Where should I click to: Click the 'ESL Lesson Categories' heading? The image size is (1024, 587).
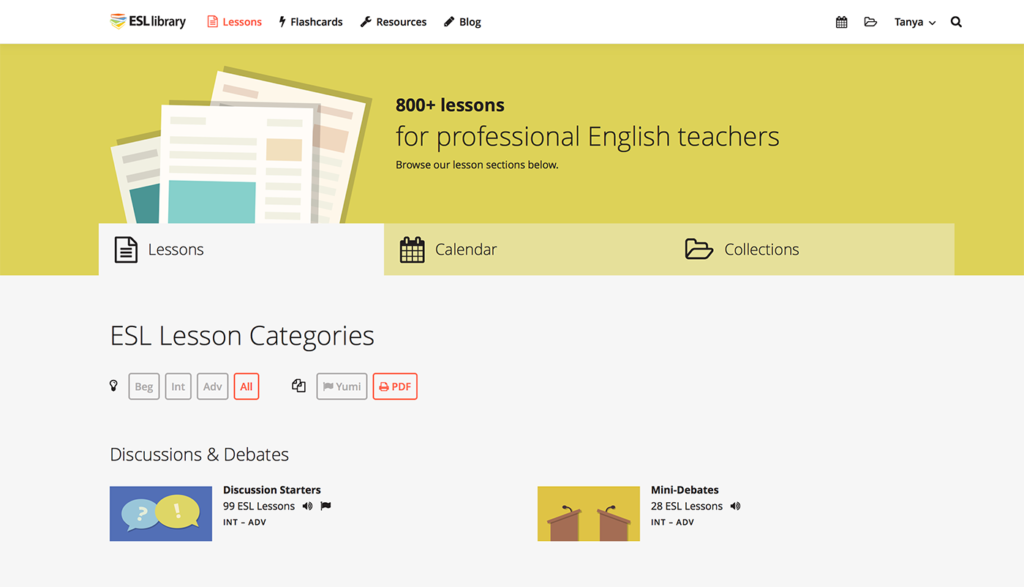(x=242, y=336)
